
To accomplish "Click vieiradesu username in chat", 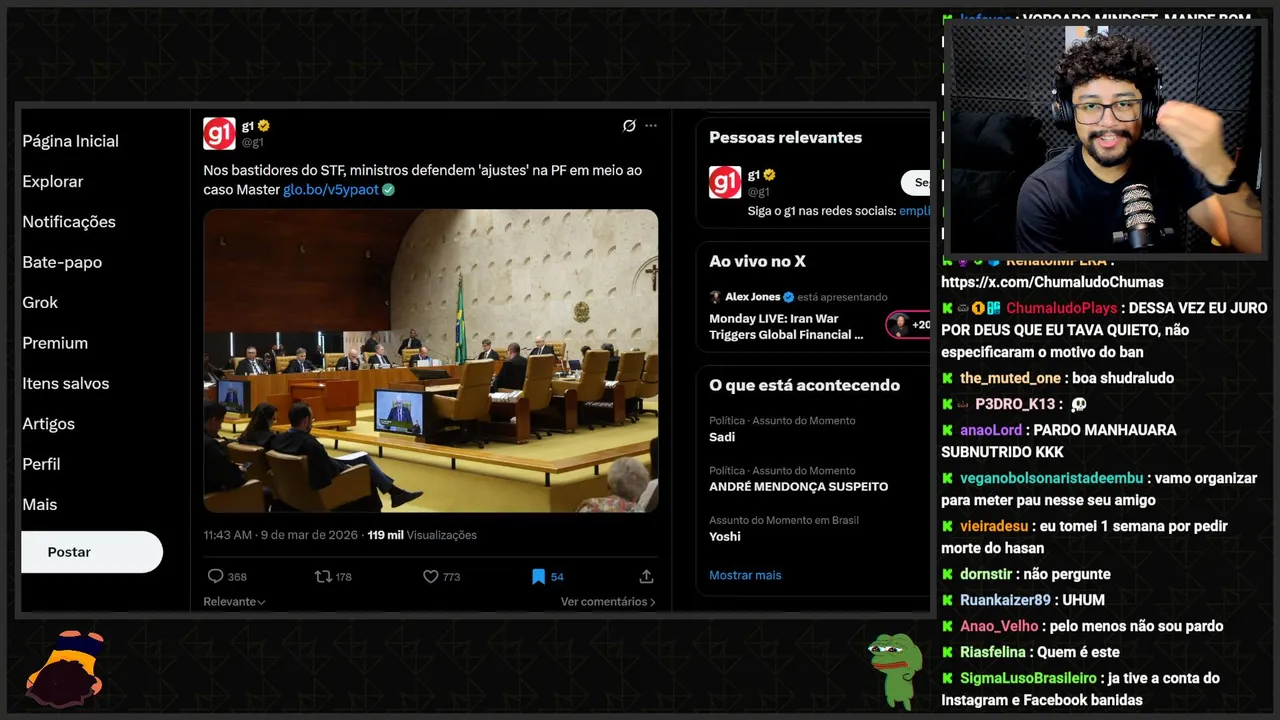I will (994, 526).
